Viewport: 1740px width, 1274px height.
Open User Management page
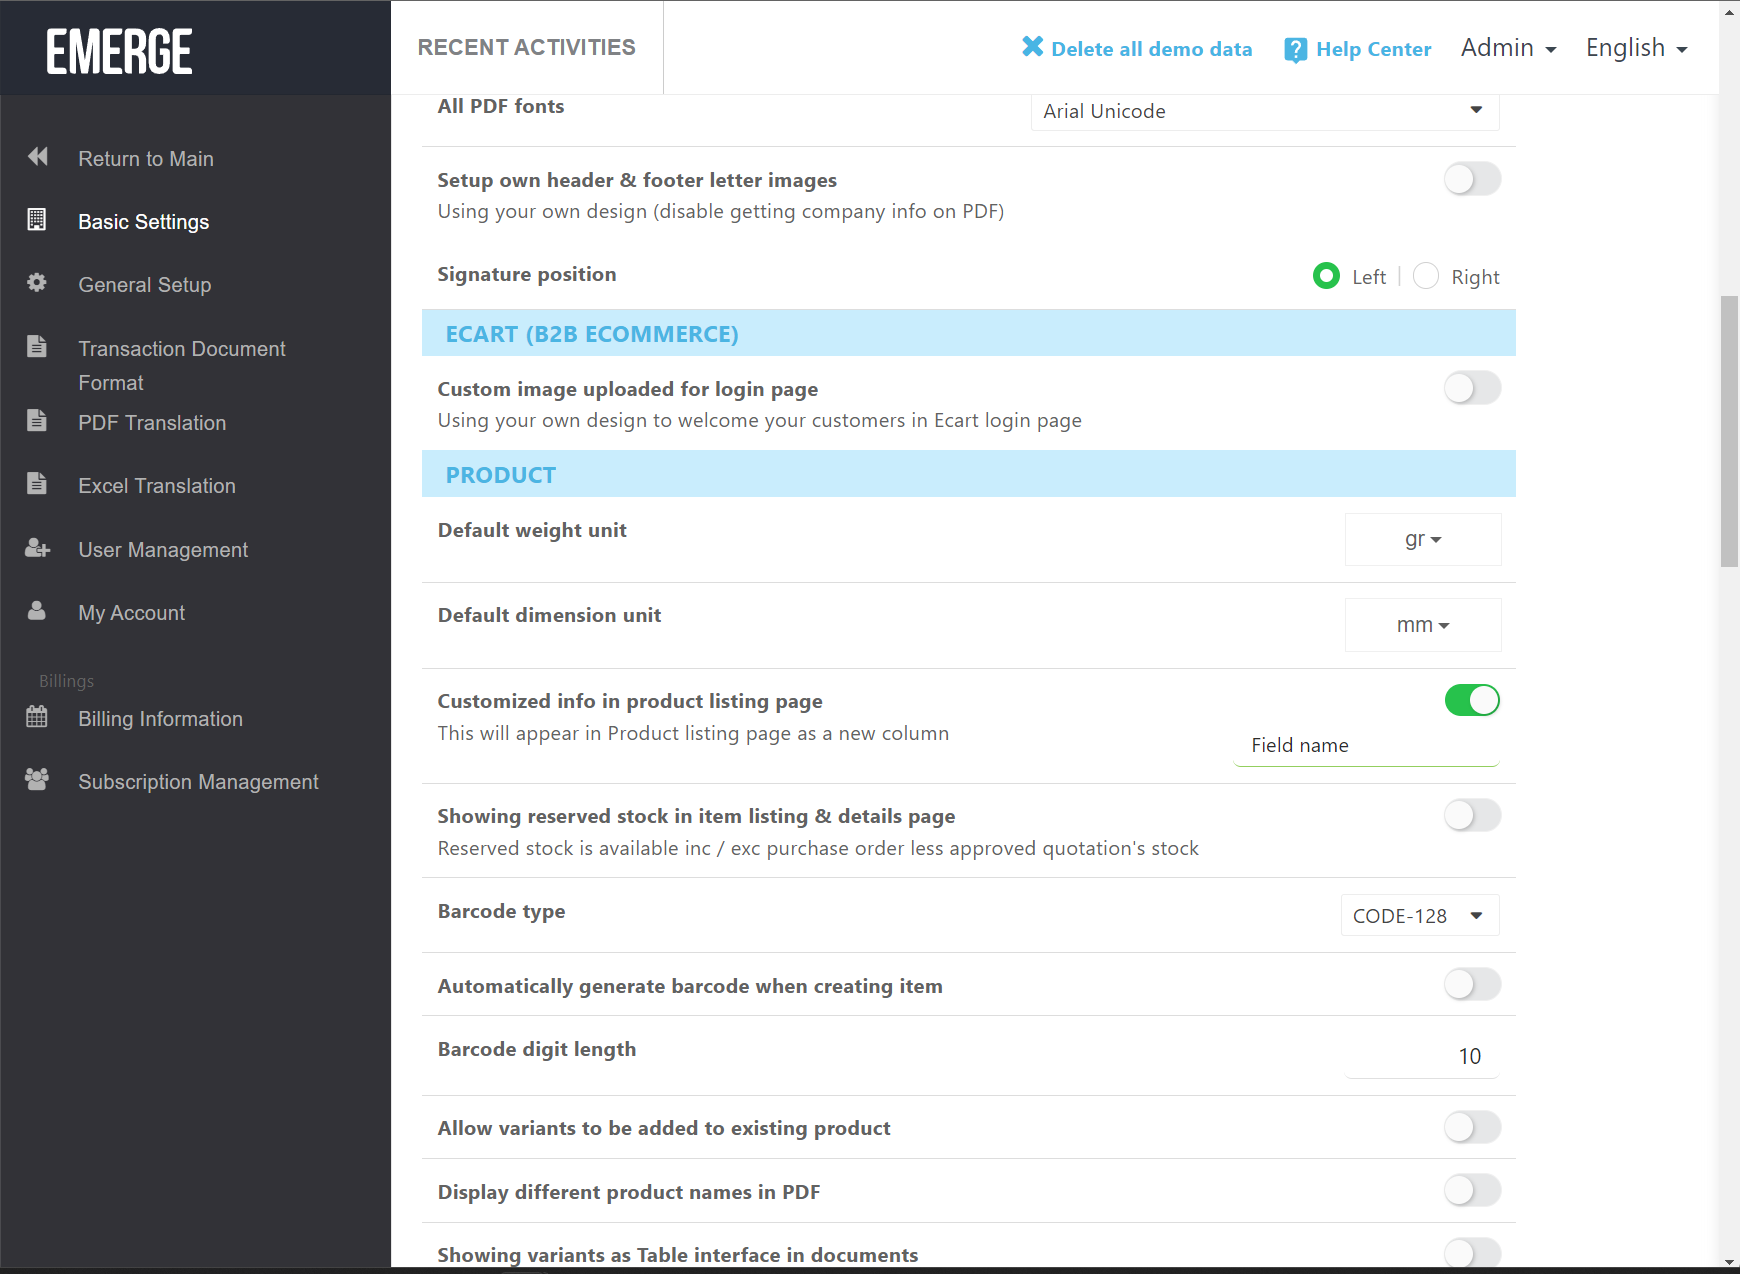coord(163,550)
